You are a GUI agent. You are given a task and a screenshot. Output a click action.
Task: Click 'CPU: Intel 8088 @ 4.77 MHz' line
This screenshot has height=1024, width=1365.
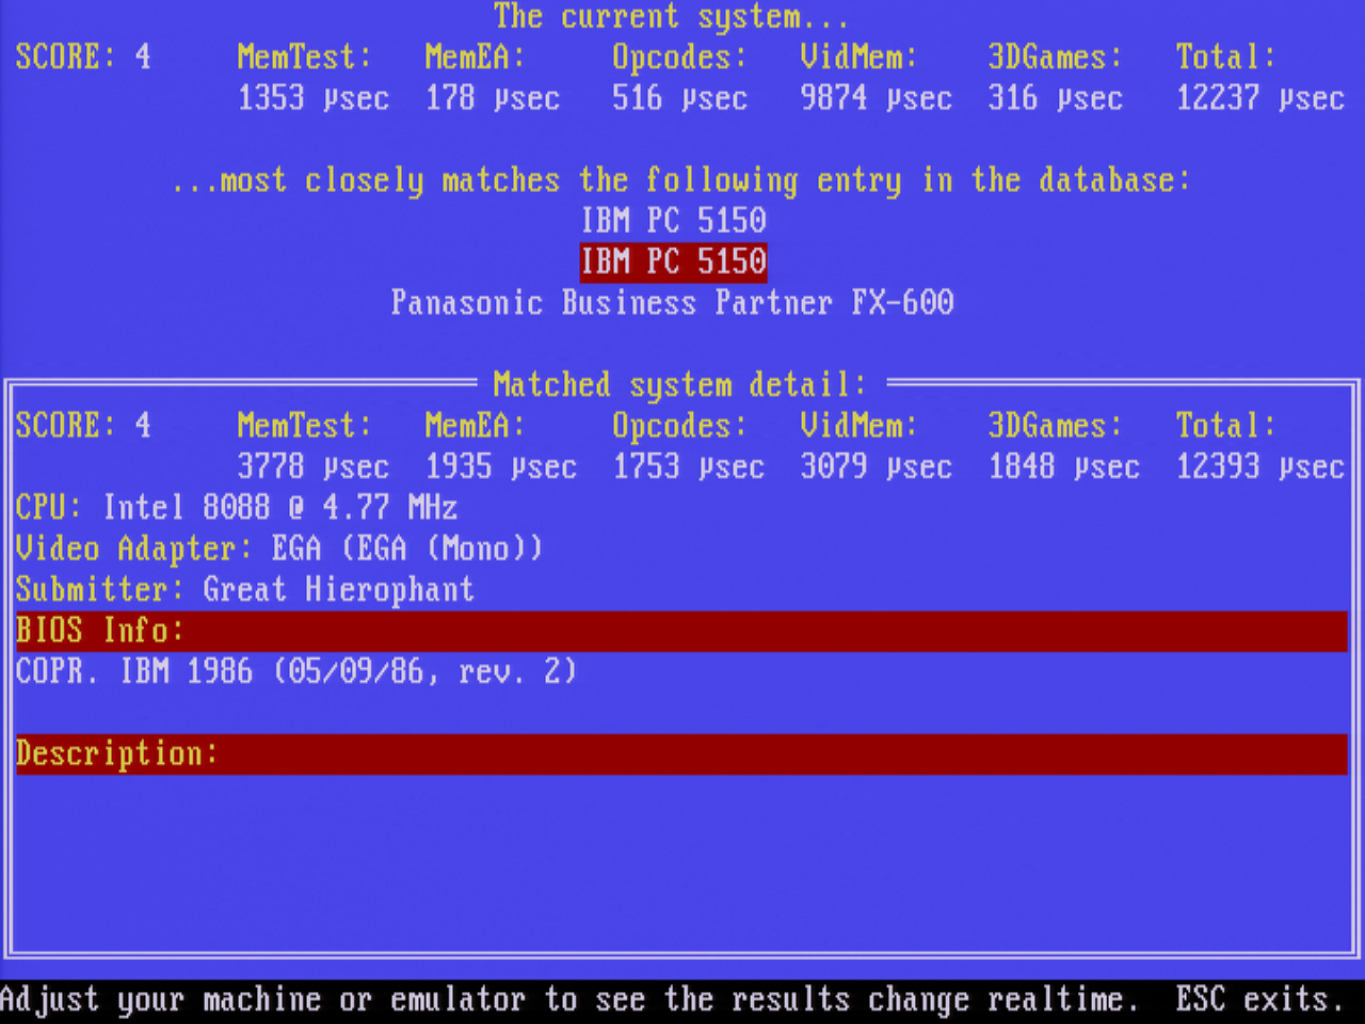[x=237, y=508]
